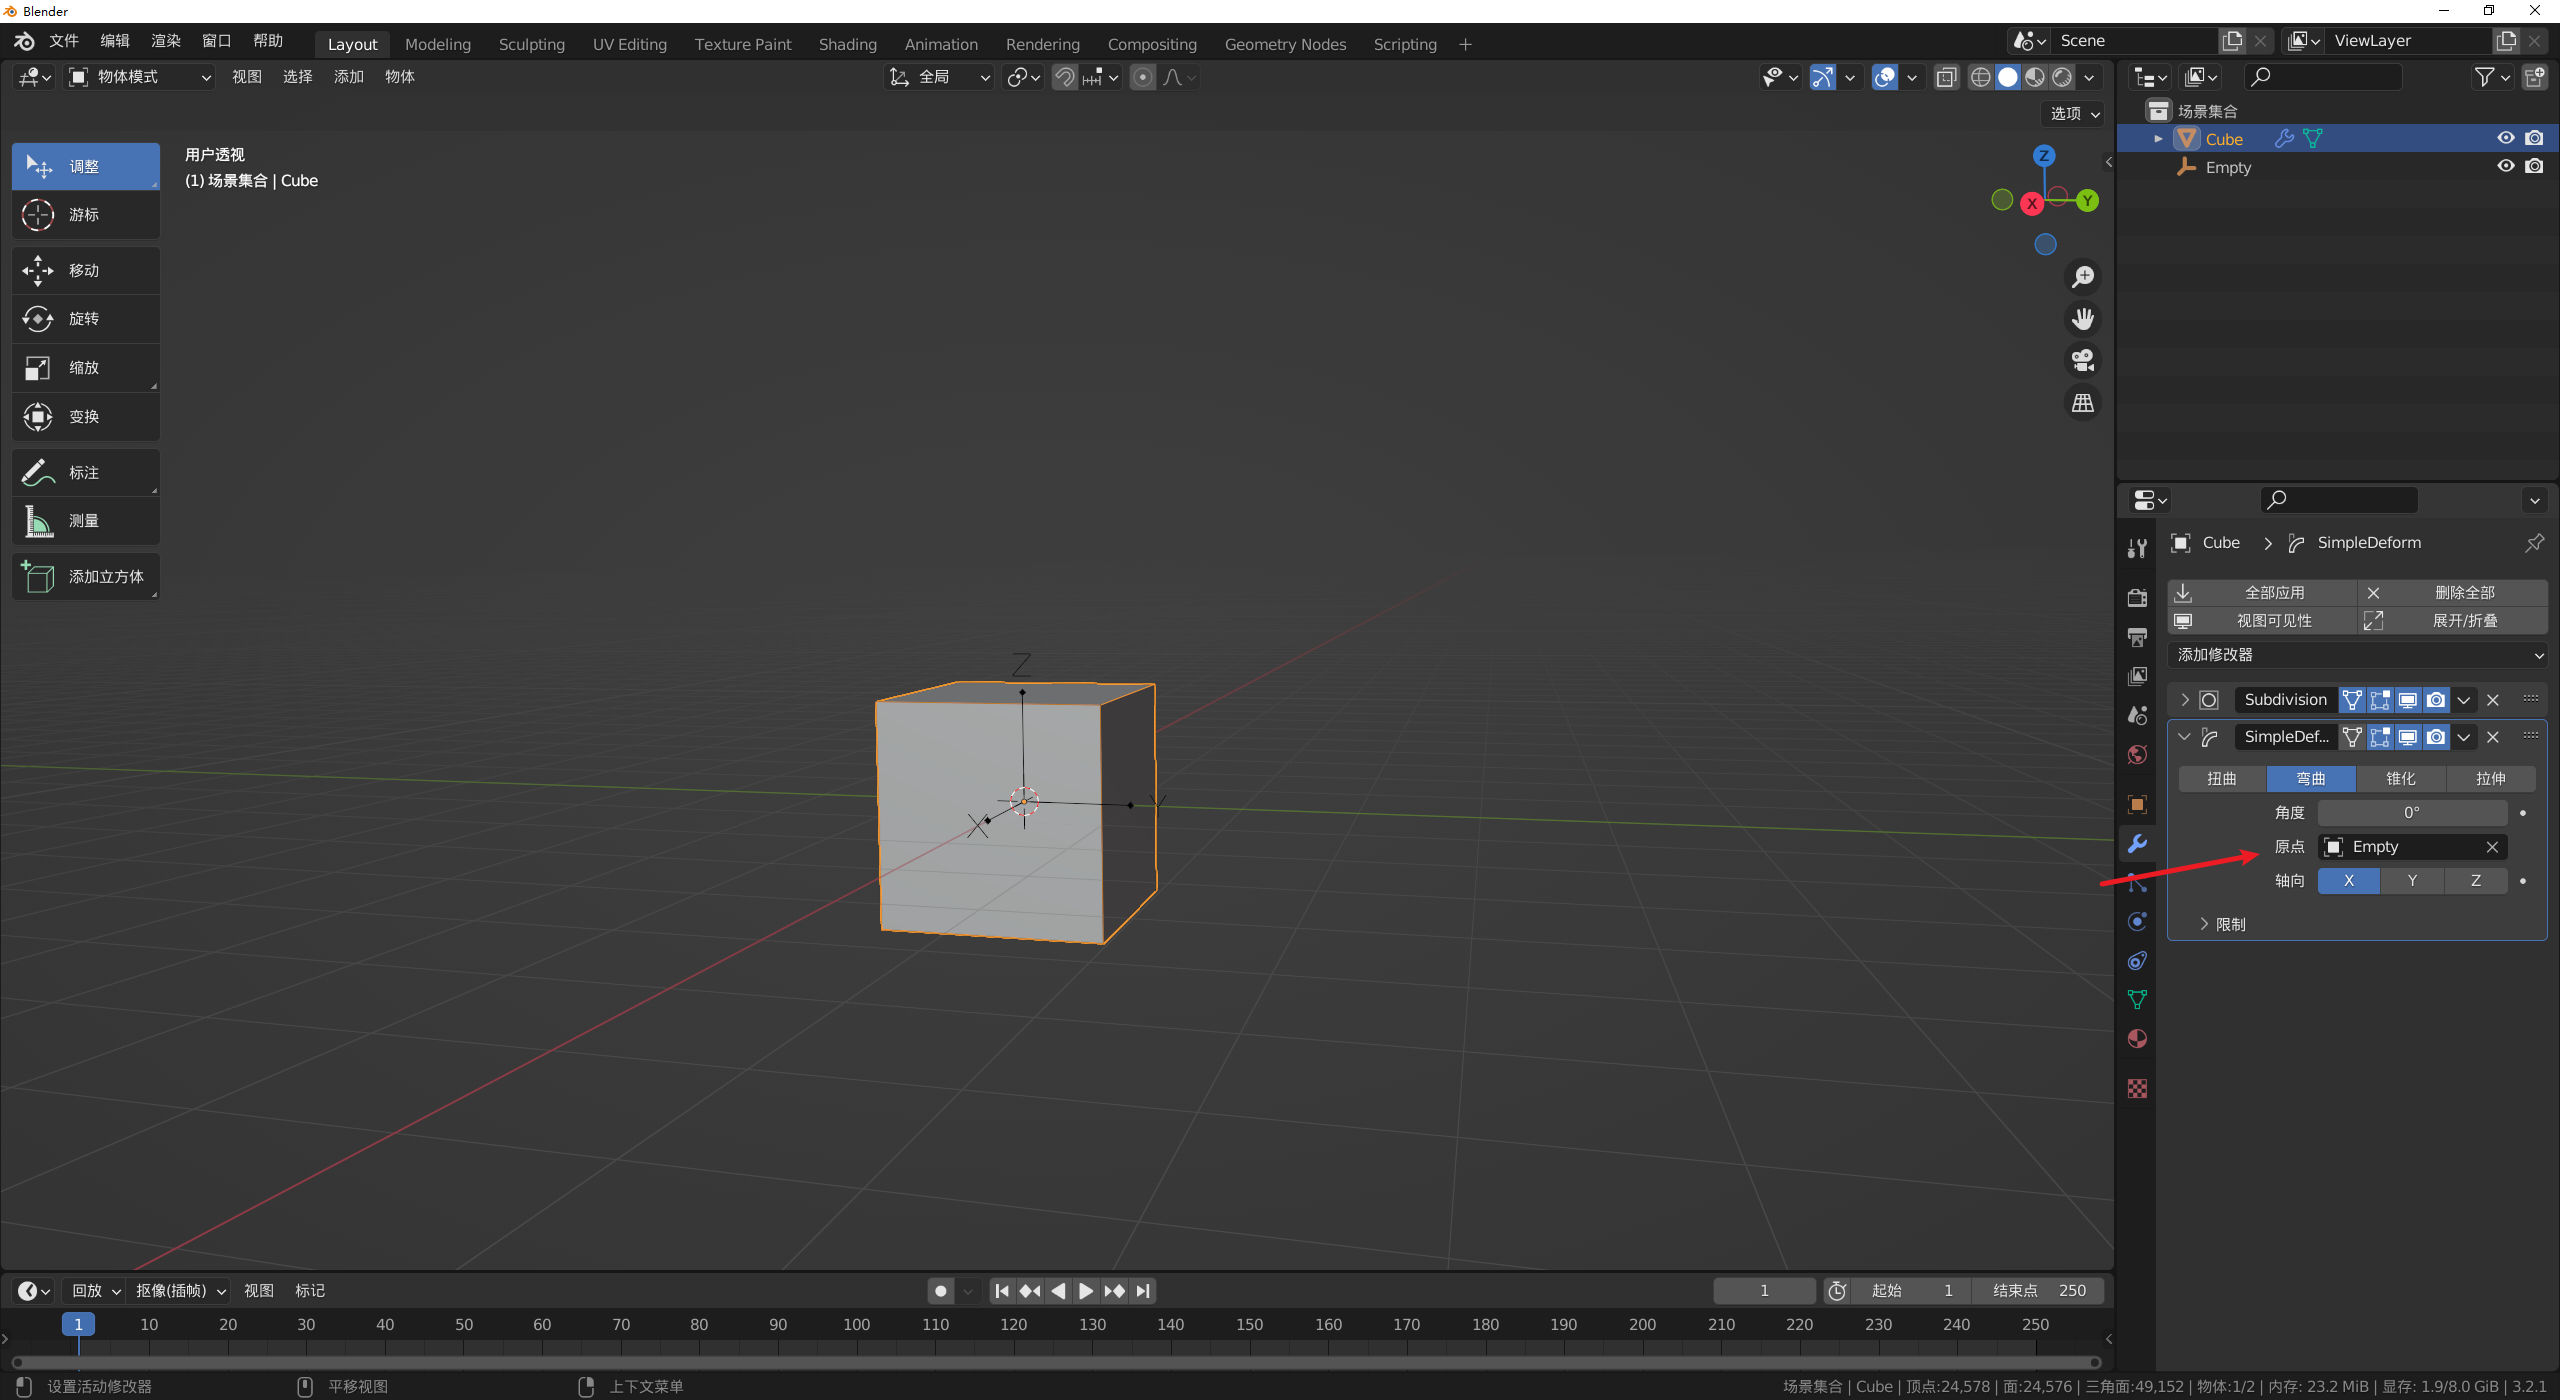
Task: Hide Cube in viewport via eye icon
Action: click(2505, 139)
